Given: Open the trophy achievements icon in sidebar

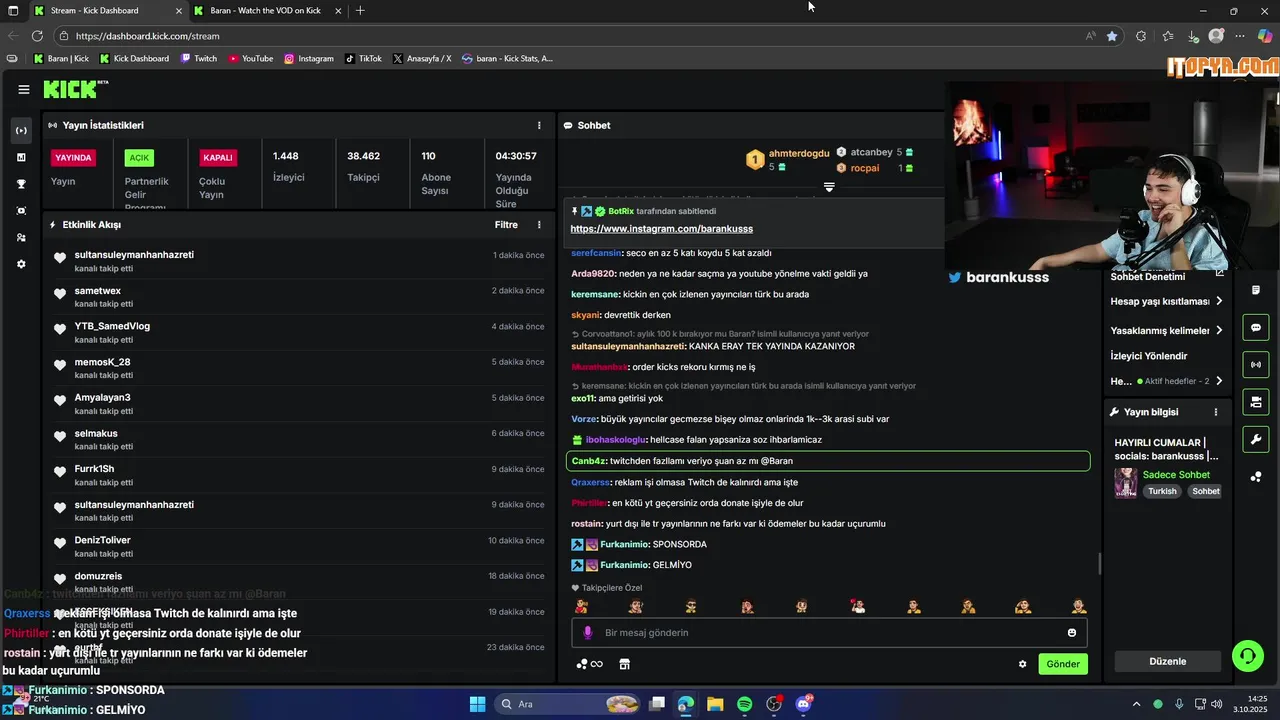Looking at the screenshot, I should click(21, 184).
